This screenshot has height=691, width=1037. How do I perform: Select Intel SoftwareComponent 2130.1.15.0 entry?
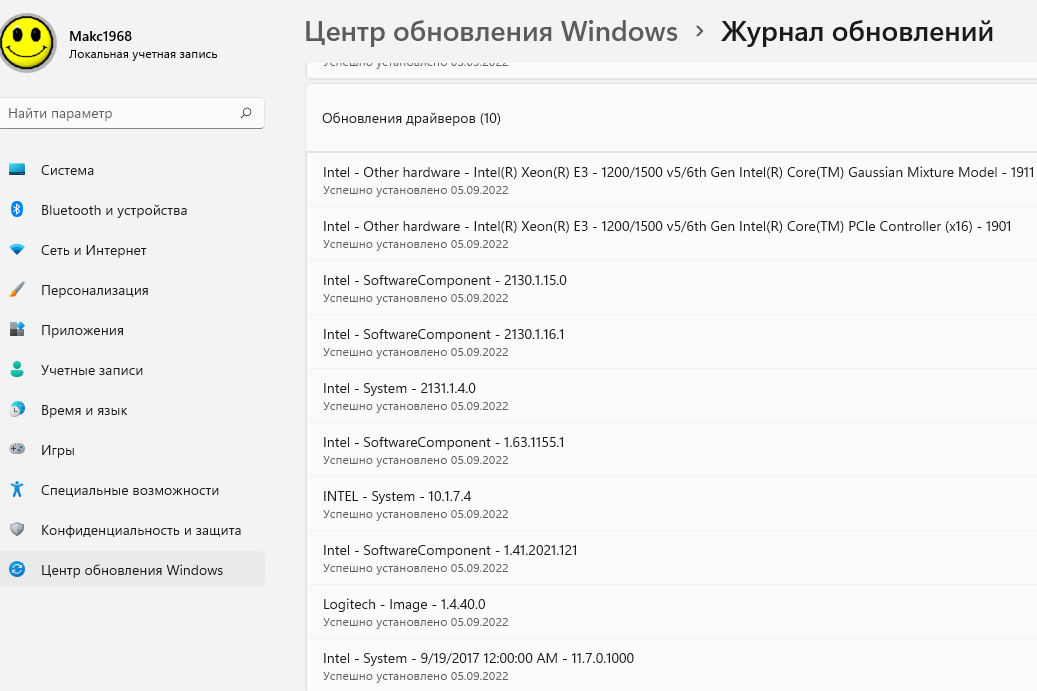click(671, 288)
